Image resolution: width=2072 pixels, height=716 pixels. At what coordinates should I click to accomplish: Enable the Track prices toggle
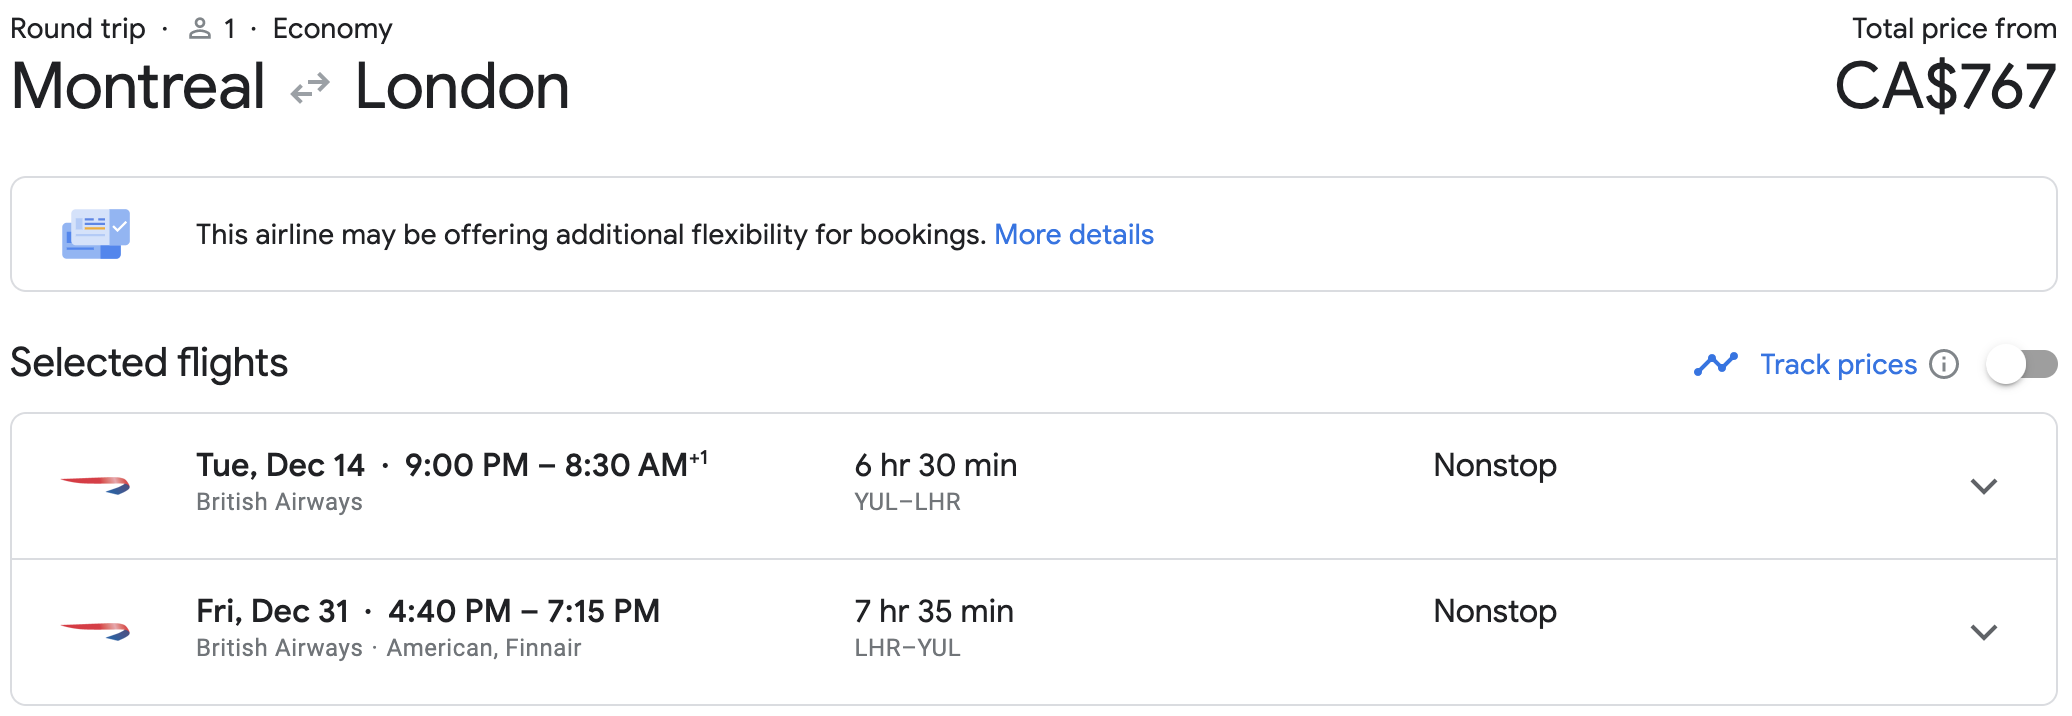(2021, 364)
